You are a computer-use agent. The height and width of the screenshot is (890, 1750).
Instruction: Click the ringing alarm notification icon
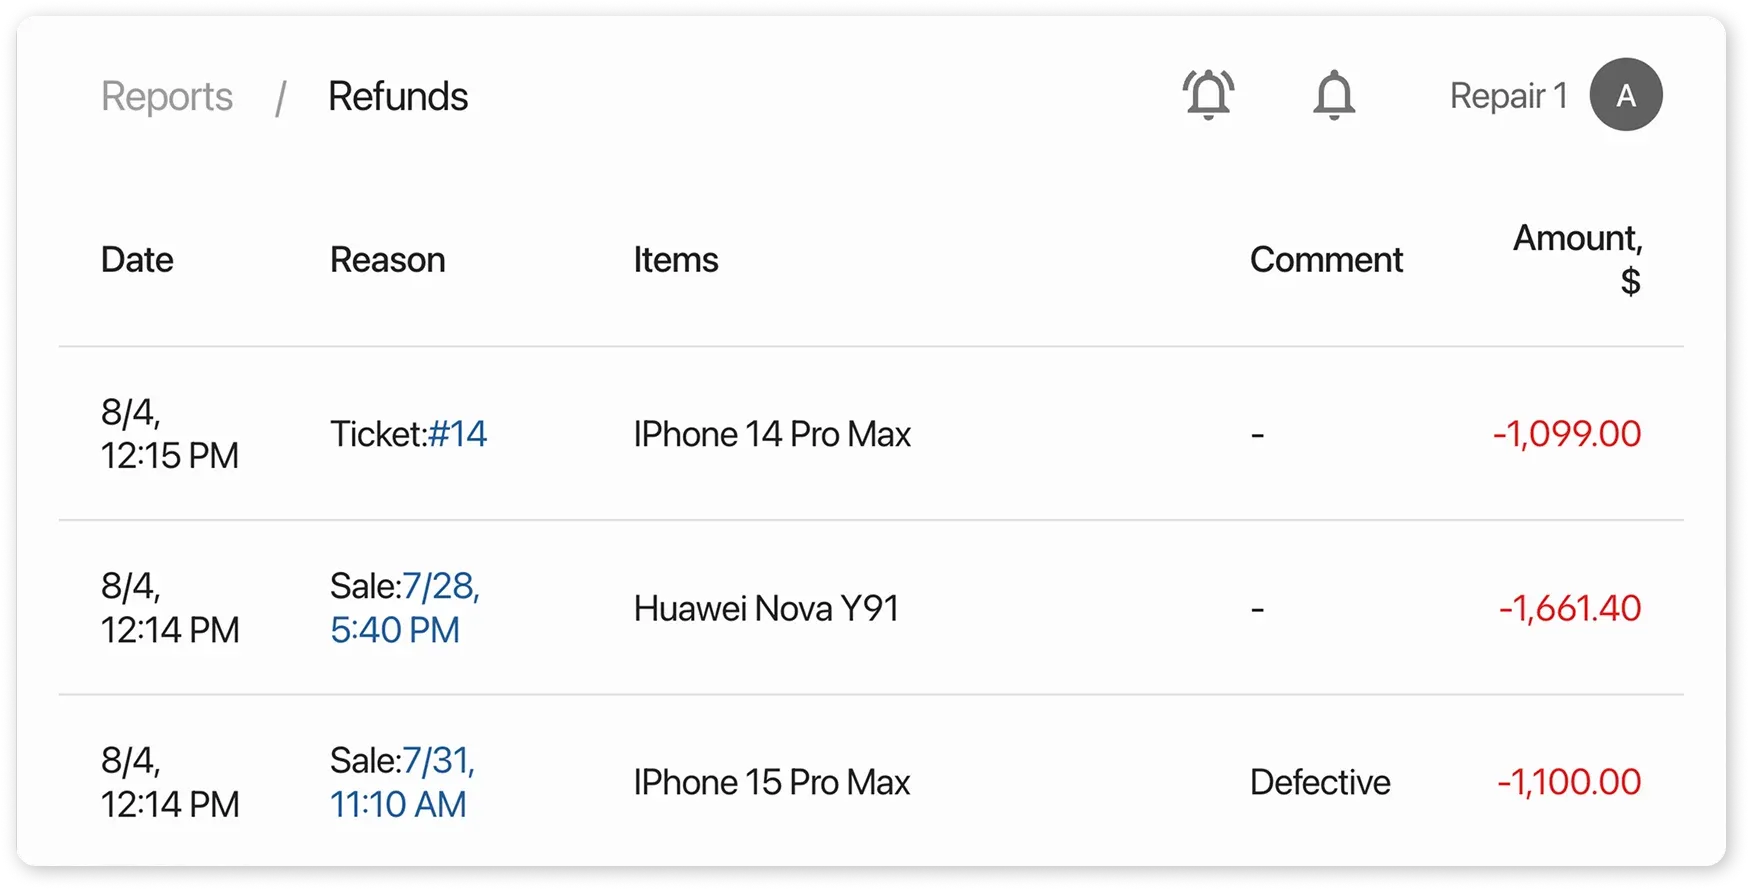(x=1208, y=94)
